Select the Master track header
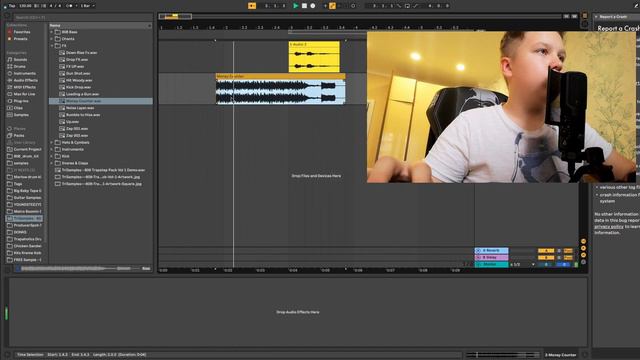This screenshot has width=640, height=360. (492, 264)
